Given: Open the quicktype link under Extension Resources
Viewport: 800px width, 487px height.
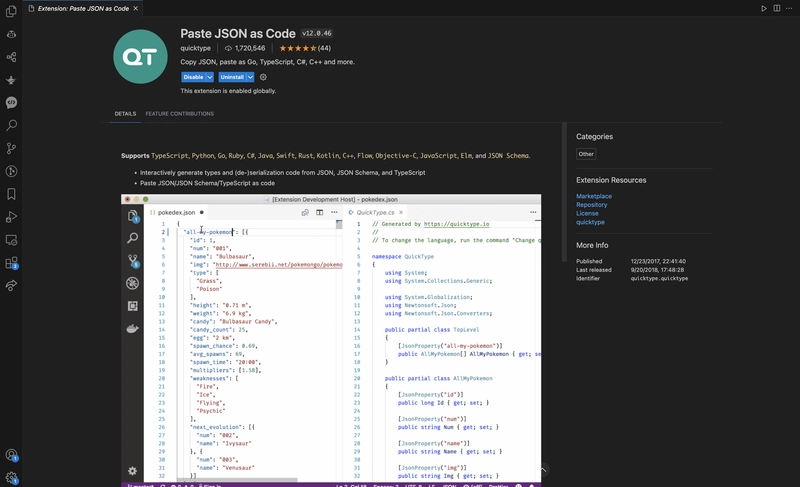Looking at the screenshot, I should (590, 222).
